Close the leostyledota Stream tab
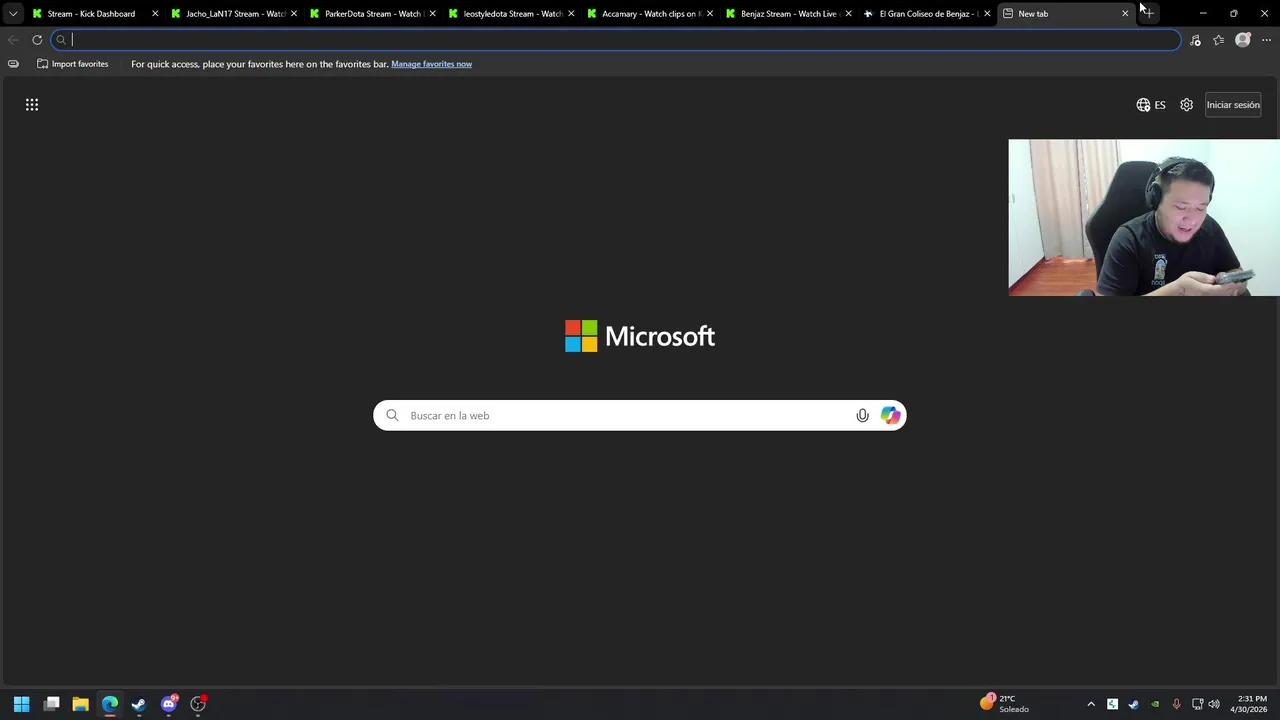The width and height of the screenshot is (1280, 720). [x=571, y=14]
